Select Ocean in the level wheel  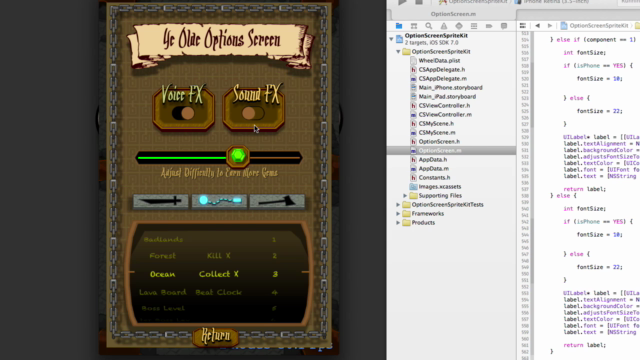point(162,274)
